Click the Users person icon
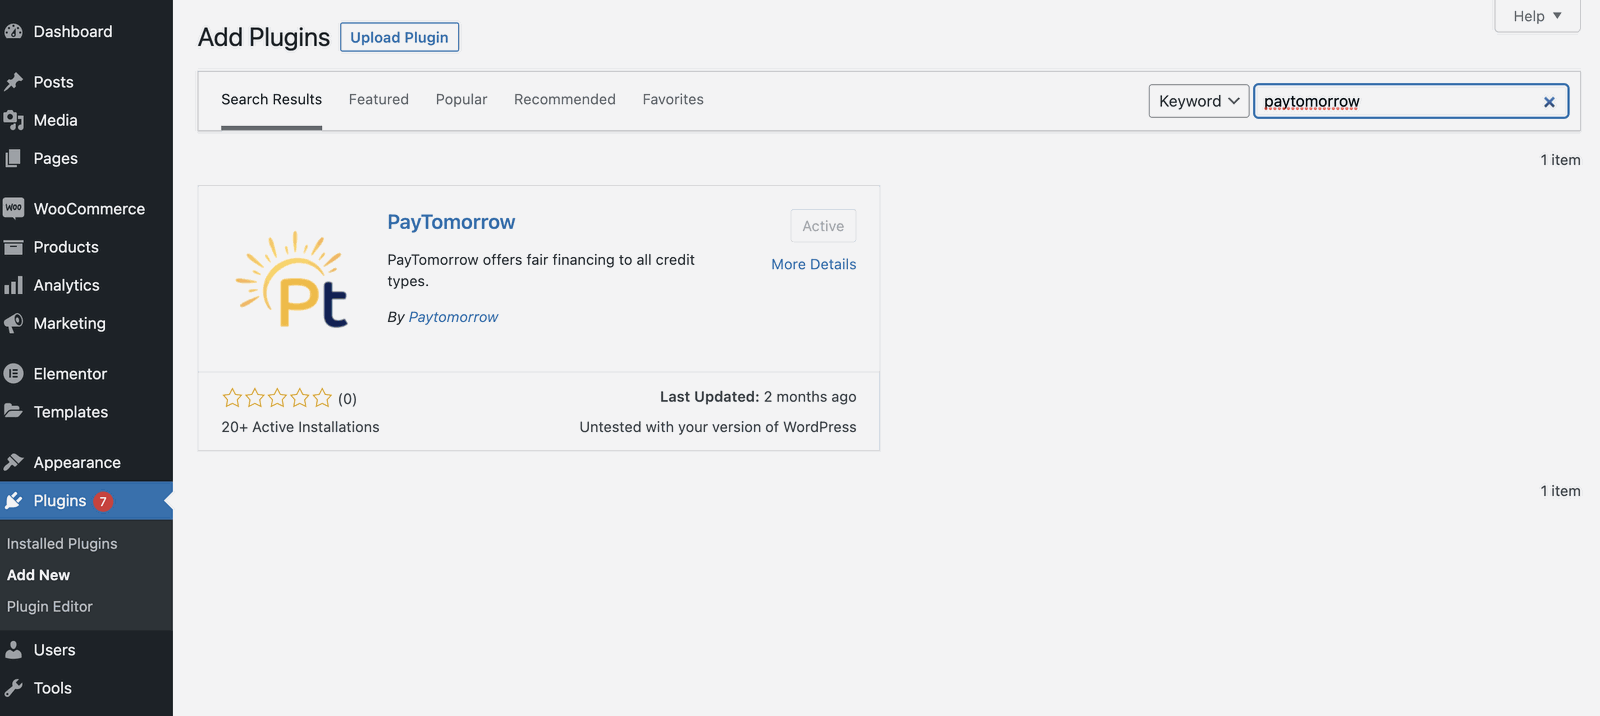 13,650
